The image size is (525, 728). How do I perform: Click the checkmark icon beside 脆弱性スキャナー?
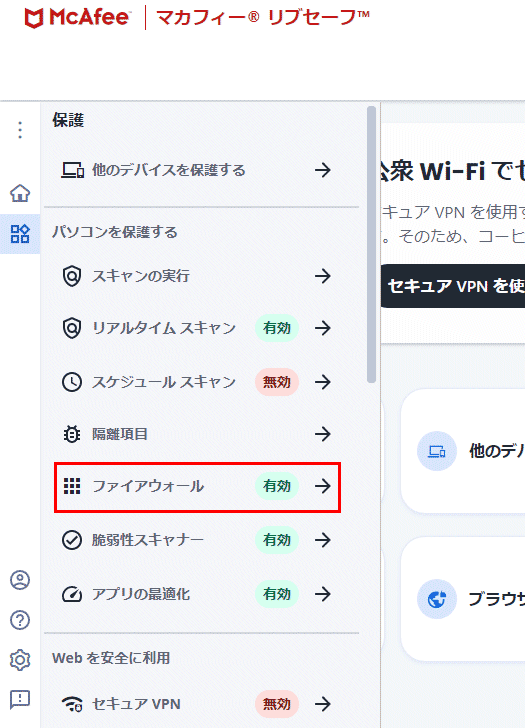tap(72, 540)
